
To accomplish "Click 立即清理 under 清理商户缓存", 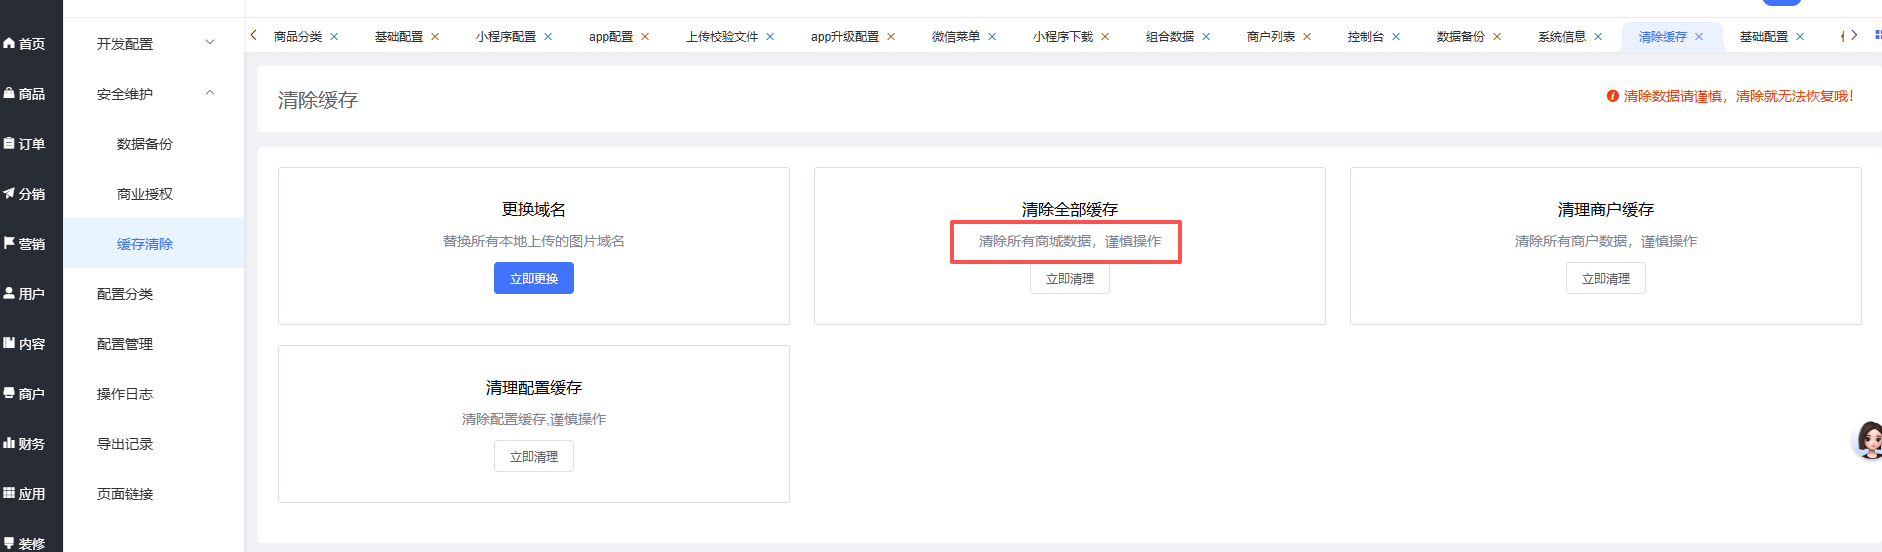I will pos(1606,278).
